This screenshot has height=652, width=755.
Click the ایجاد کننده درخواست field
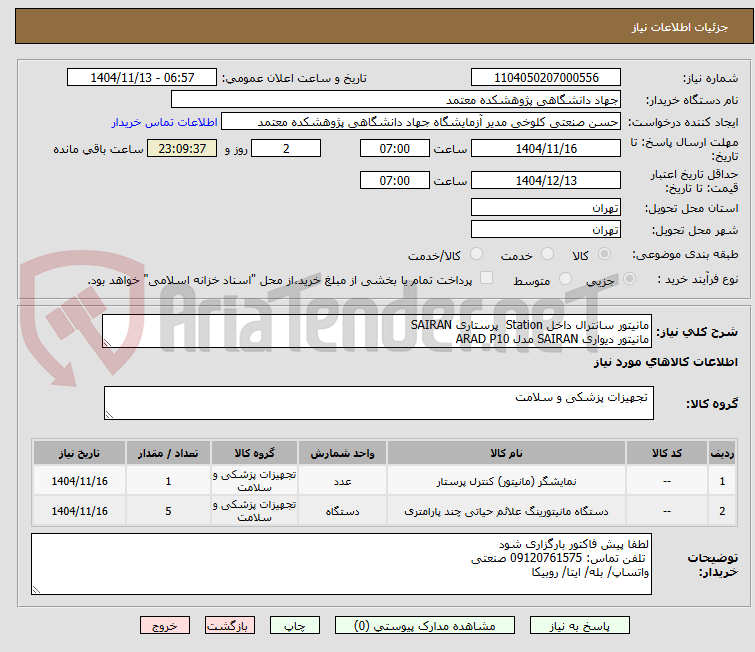coord(421,122)
